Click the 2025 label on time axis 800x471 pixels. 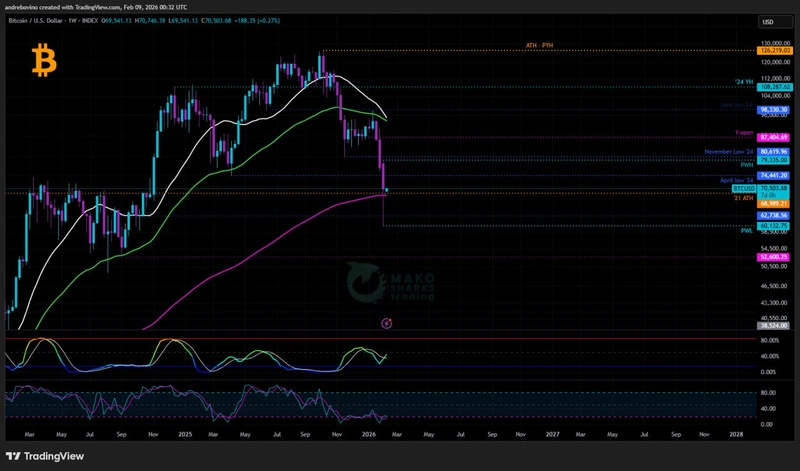coord(183,435)
